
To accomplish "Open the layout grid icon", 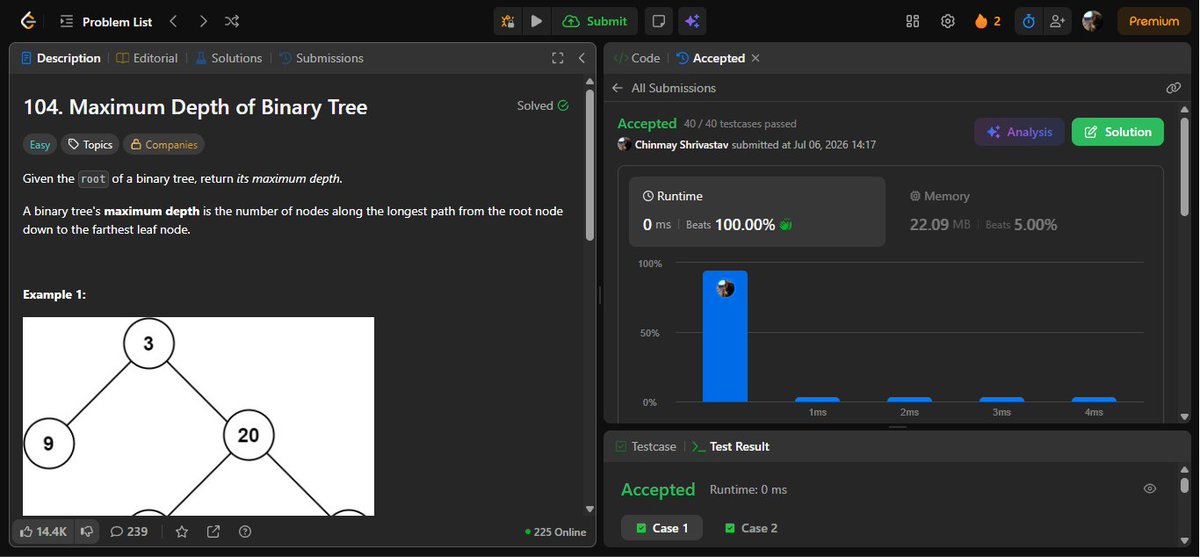I will pos(912,21).
